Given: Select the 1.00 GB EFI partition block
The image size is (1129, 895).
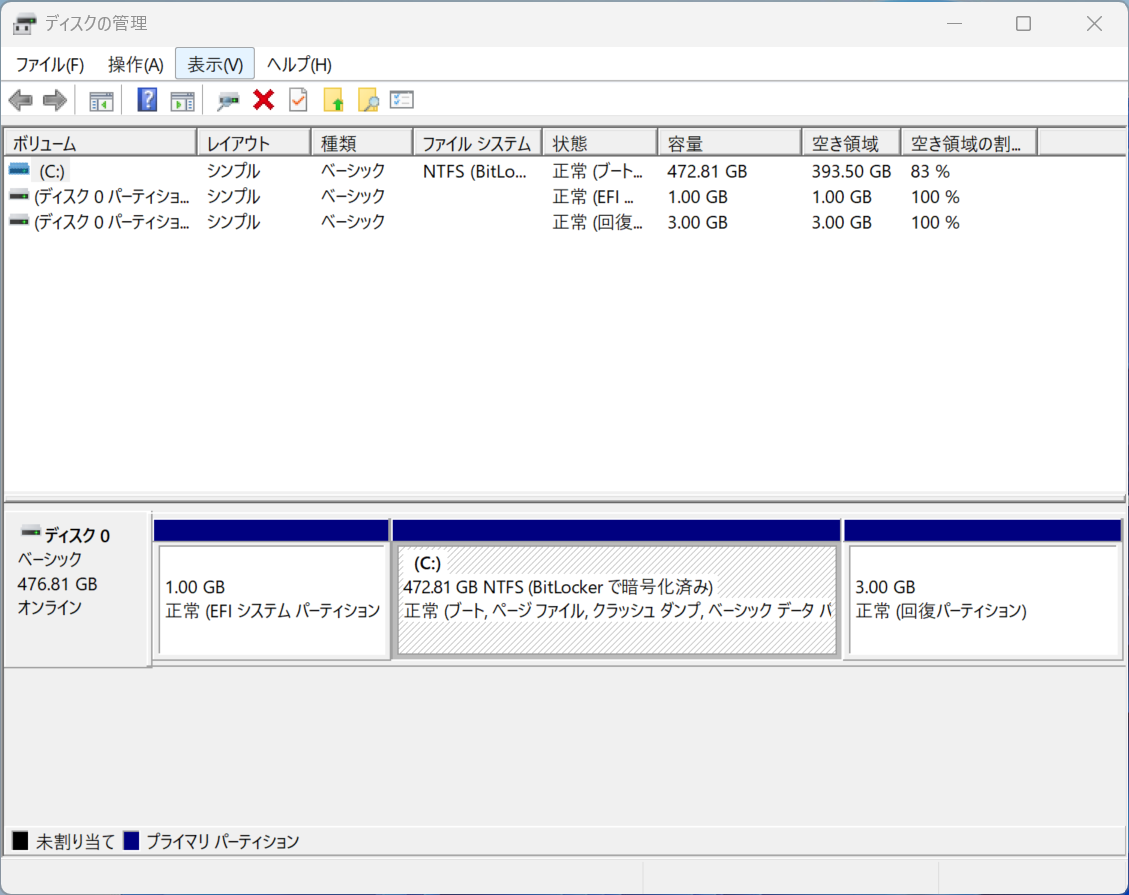Looking at the screenshot, I should click(x=272, y=600).
